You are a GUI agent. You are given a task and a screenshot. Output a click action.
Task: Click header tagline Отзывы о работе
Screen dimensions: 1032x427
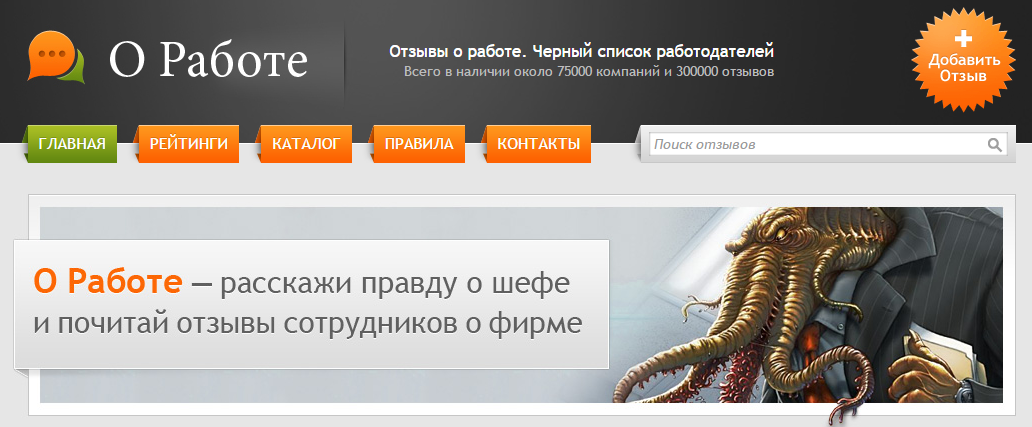(455, 52)
